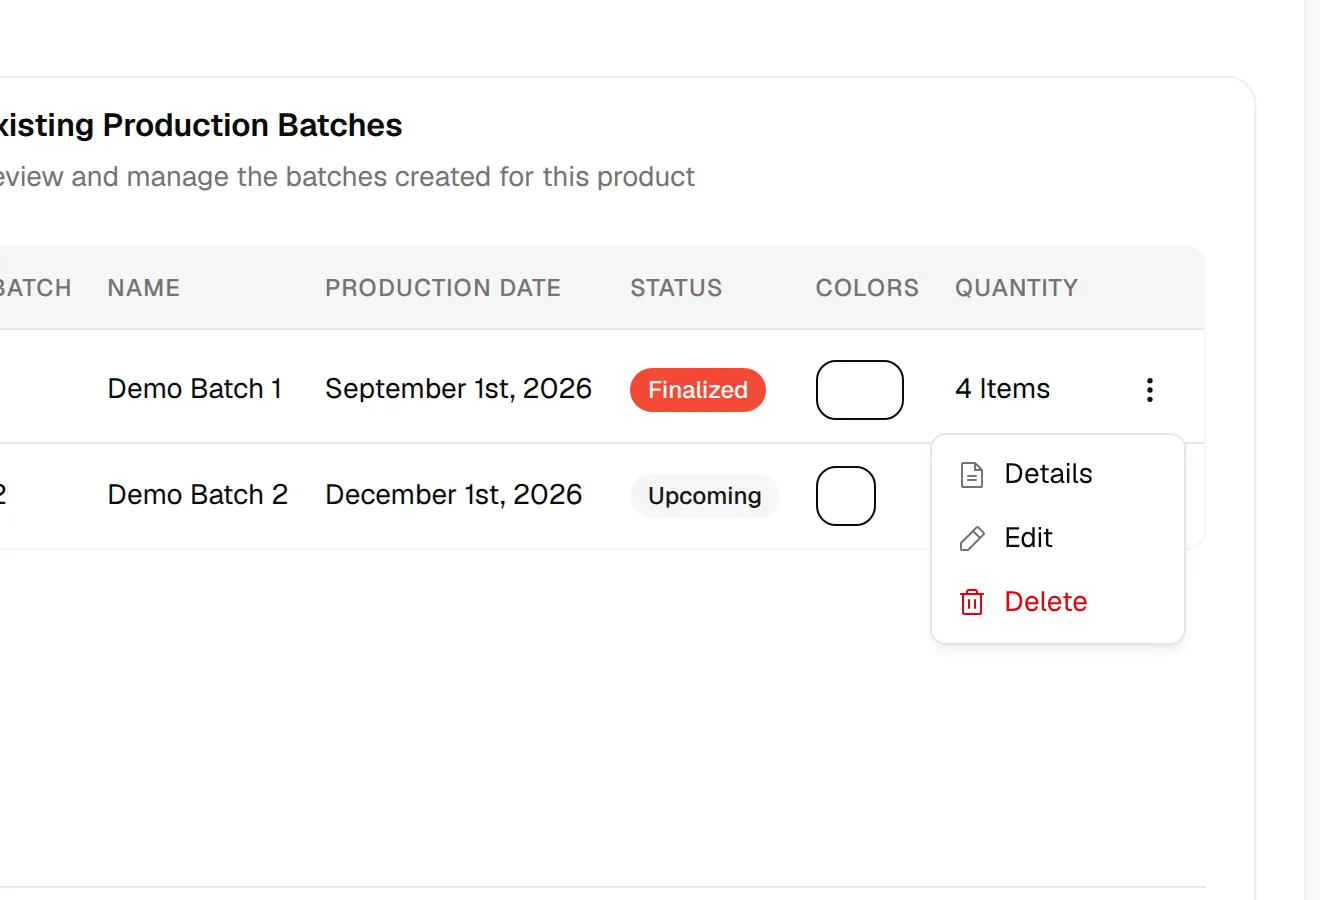This screenshot has width=1320, height=900.
Task: Choose Edit from the context menu
Action: 1058,538
